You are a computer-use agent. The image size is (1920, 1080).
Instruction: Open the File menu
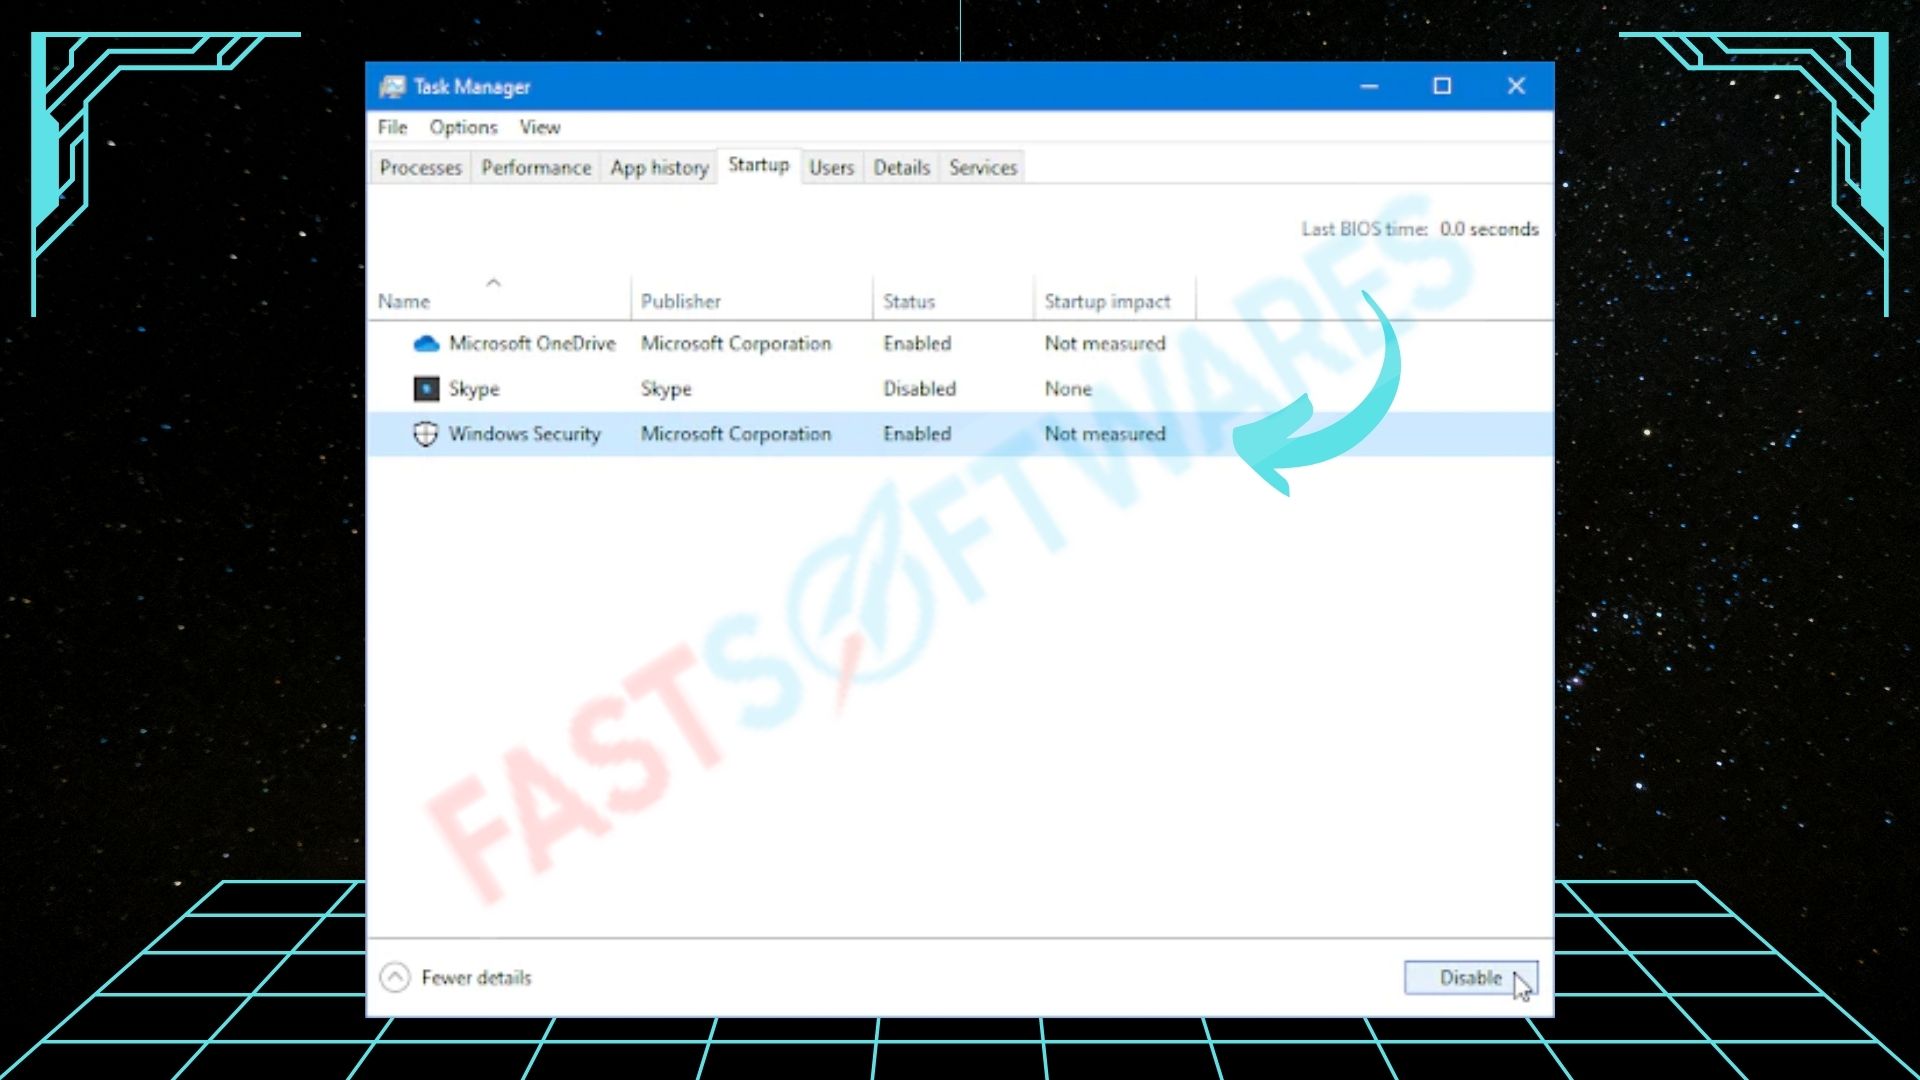392,127
